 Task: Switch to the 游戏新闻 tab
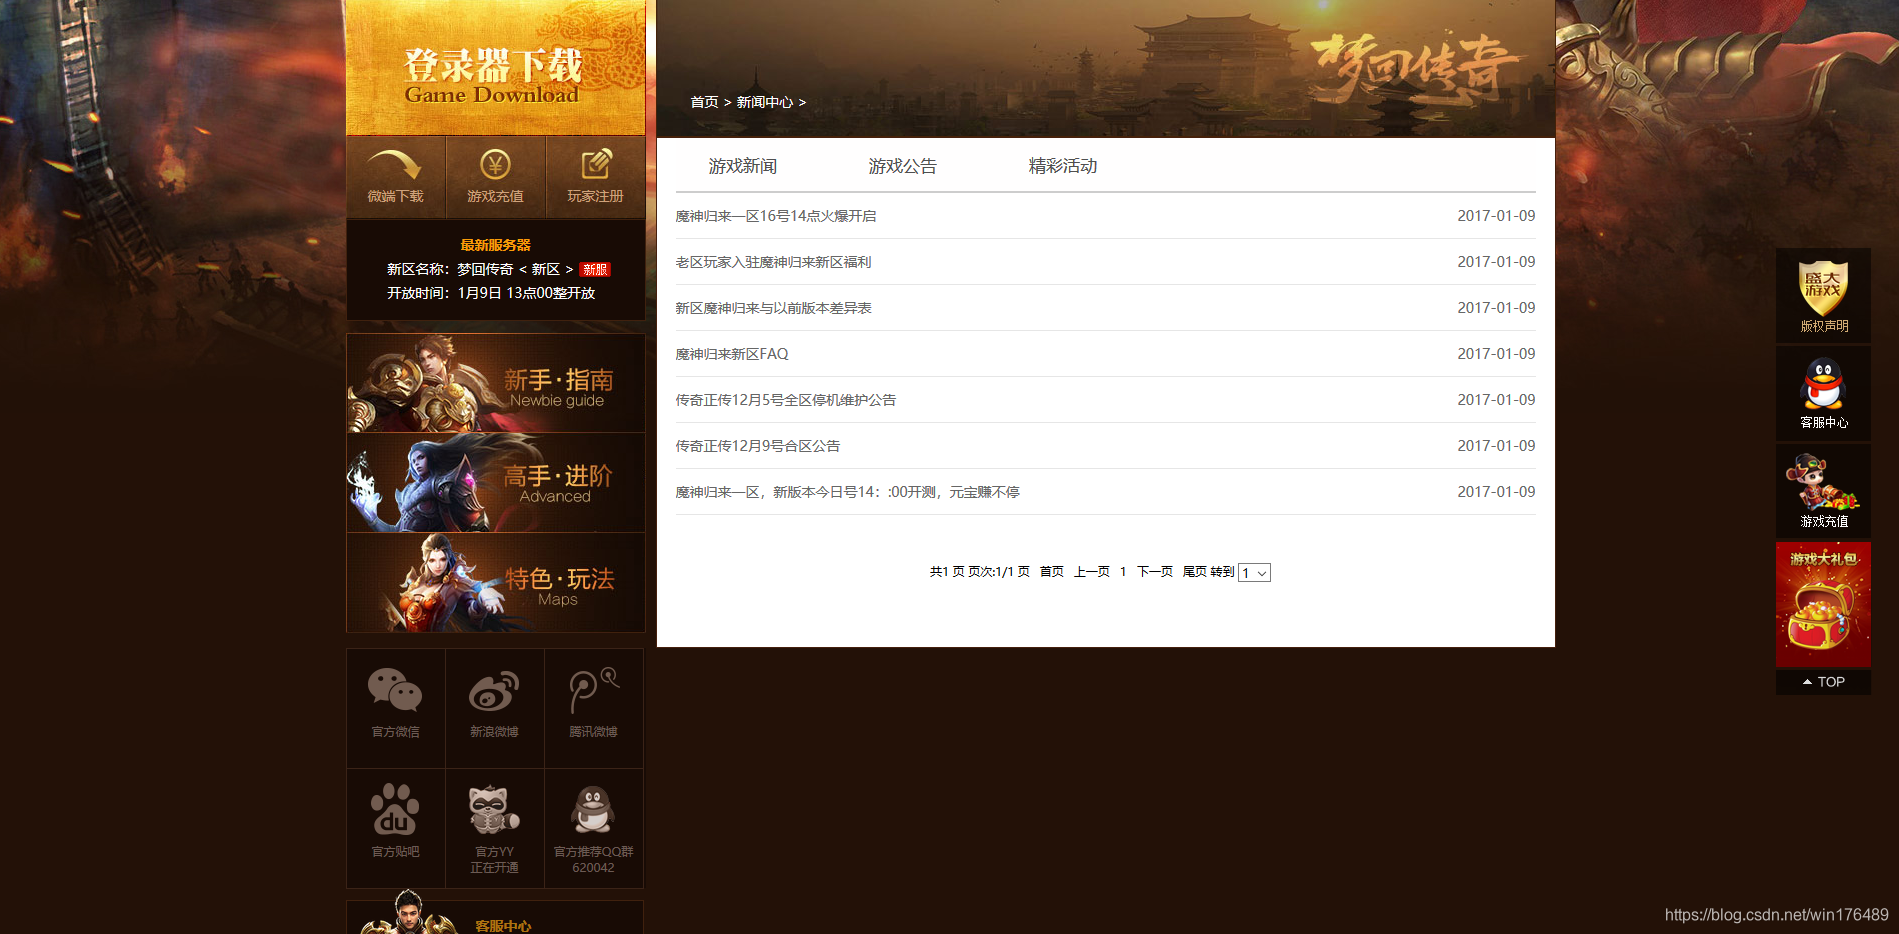[742, 166]
